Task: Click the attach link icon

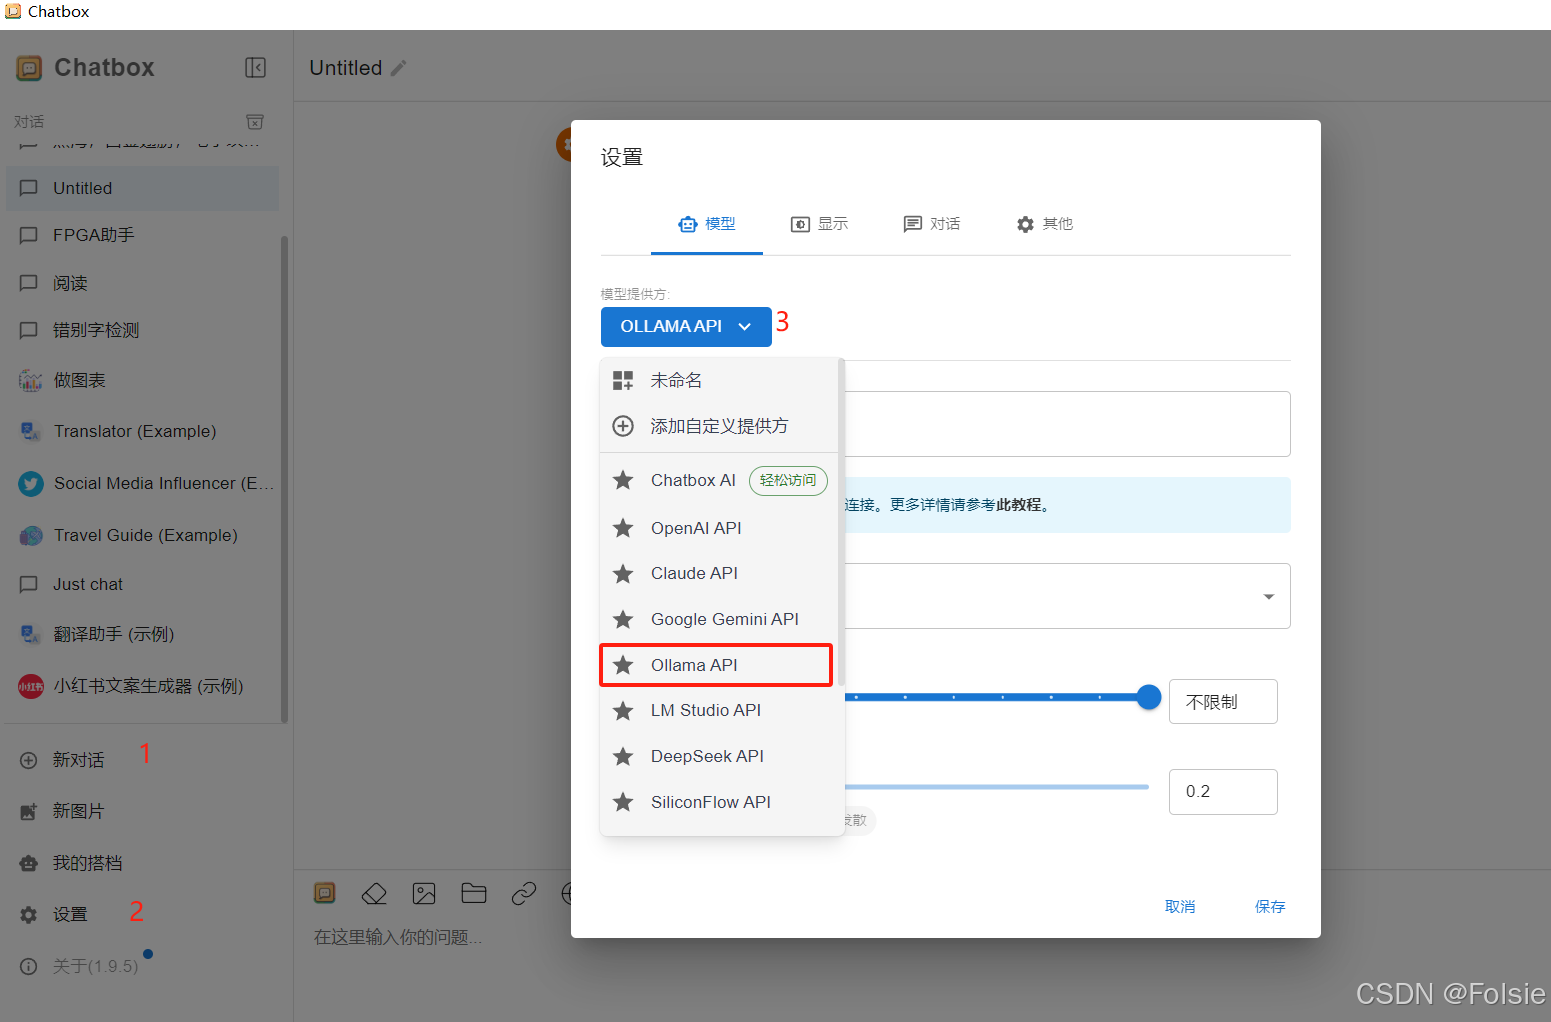Action: [524, 894]
